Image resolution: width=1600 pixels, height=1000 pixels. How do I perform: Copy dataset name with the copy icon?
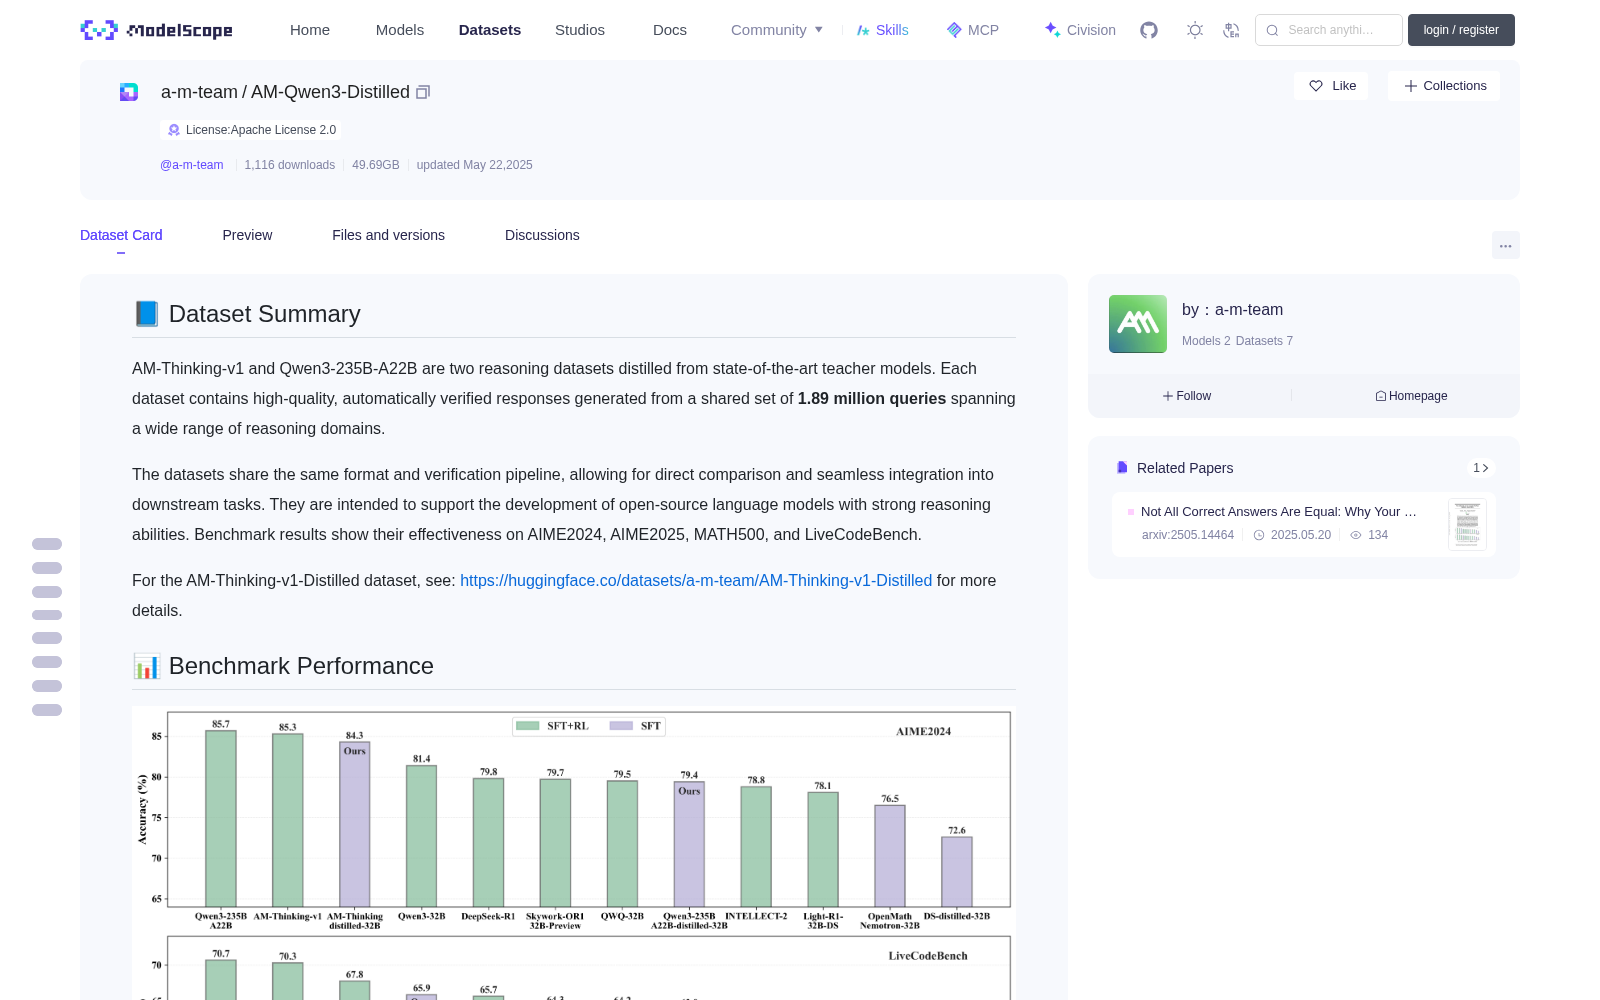point(423,92)
